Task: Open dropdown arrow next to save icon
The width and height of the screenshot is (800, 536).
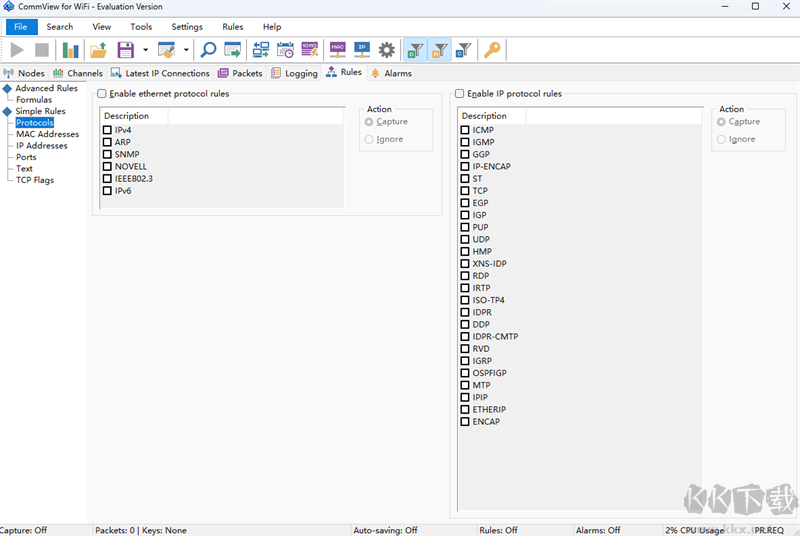Action: 145,49
